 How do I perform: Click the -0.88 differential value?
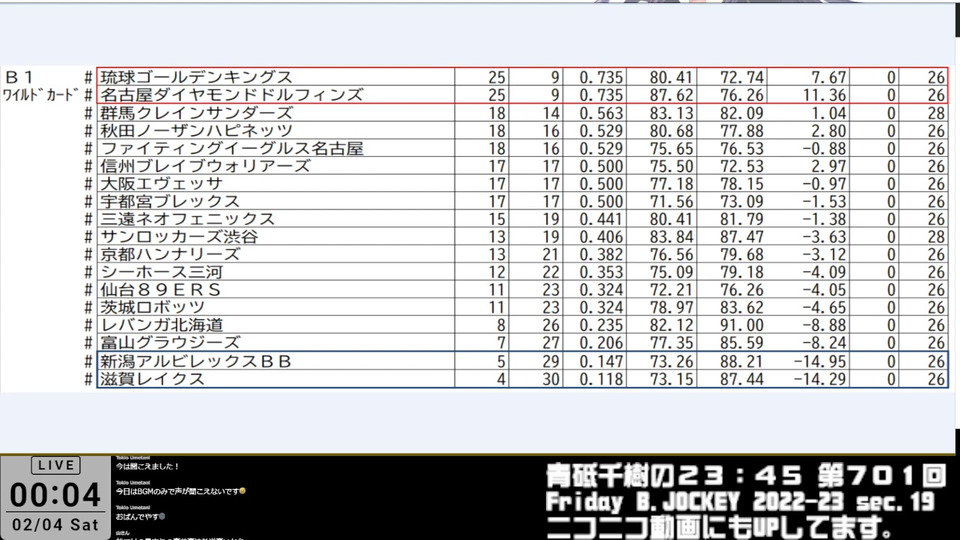point(825,149)
